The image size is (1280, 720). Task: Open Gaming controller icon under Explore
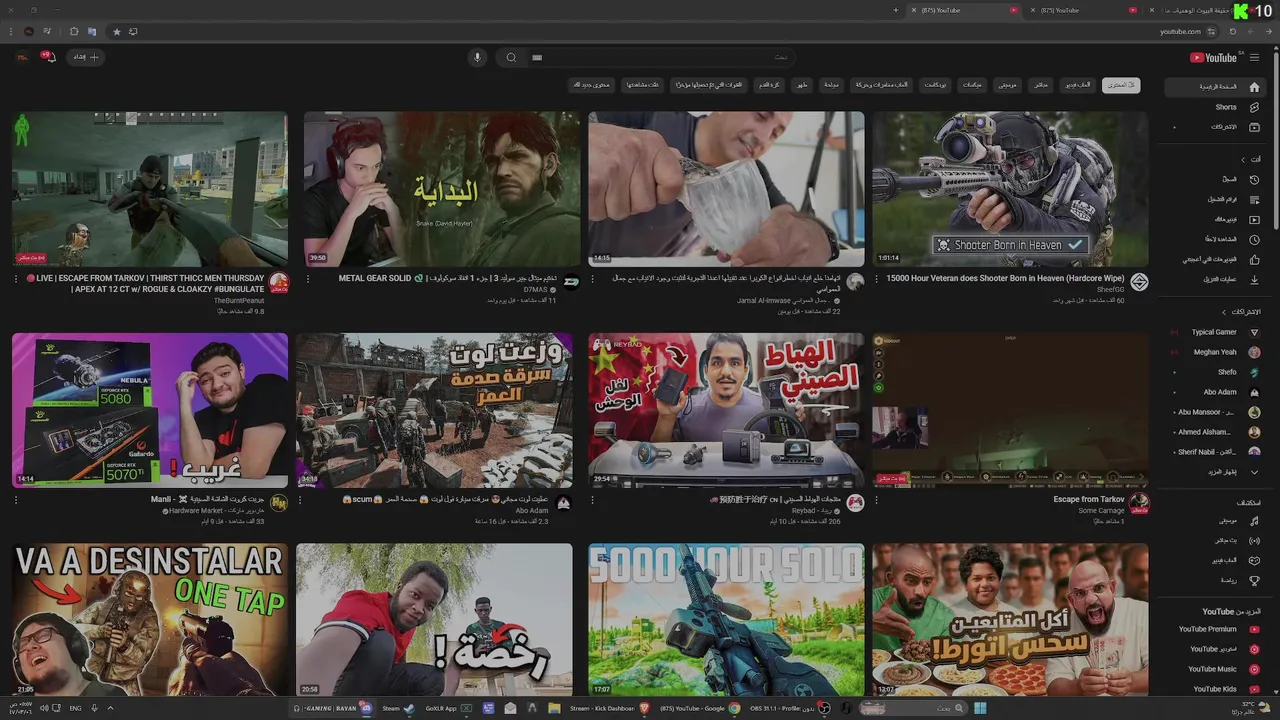(1254, 561)
